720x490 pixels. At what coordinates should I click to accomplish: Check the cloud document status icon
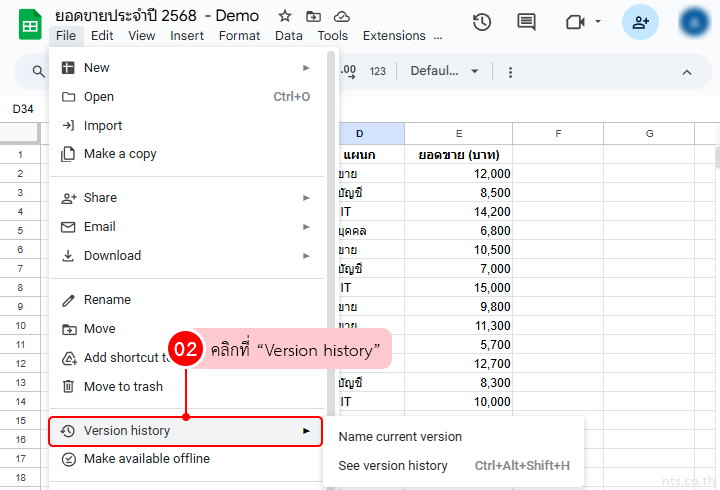[342, 16]
